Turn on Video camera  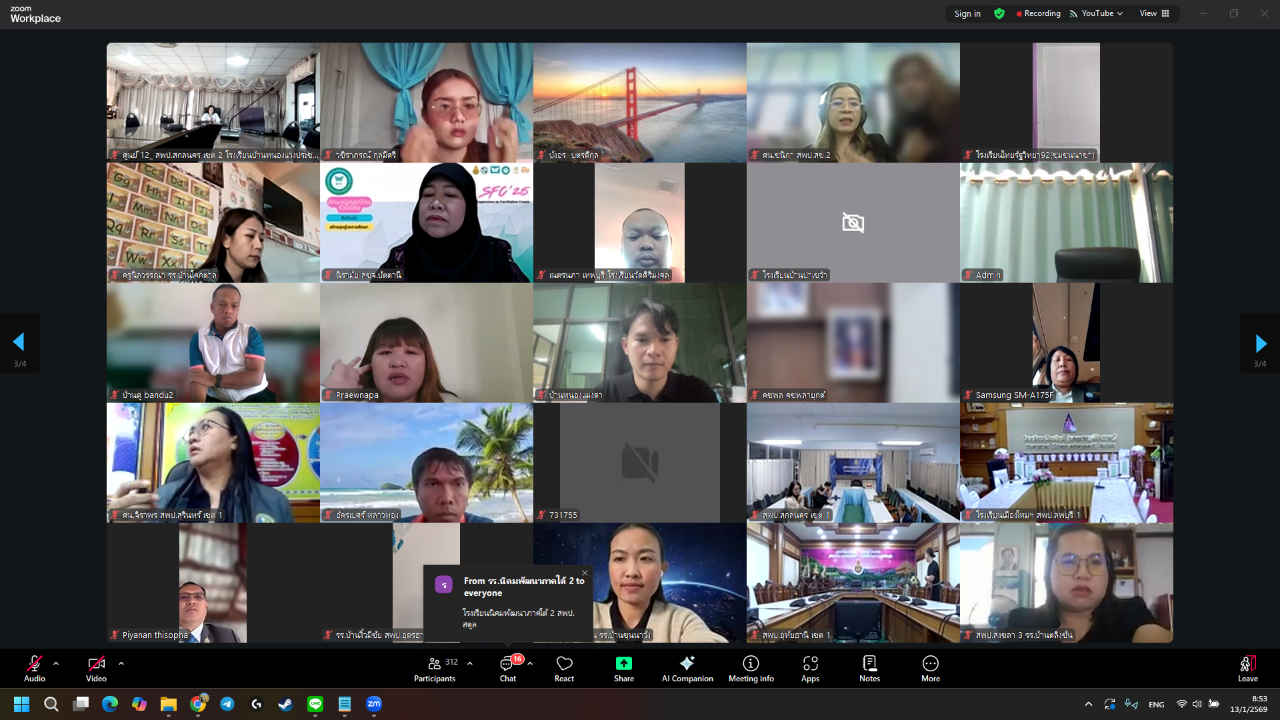coord(96,668)
